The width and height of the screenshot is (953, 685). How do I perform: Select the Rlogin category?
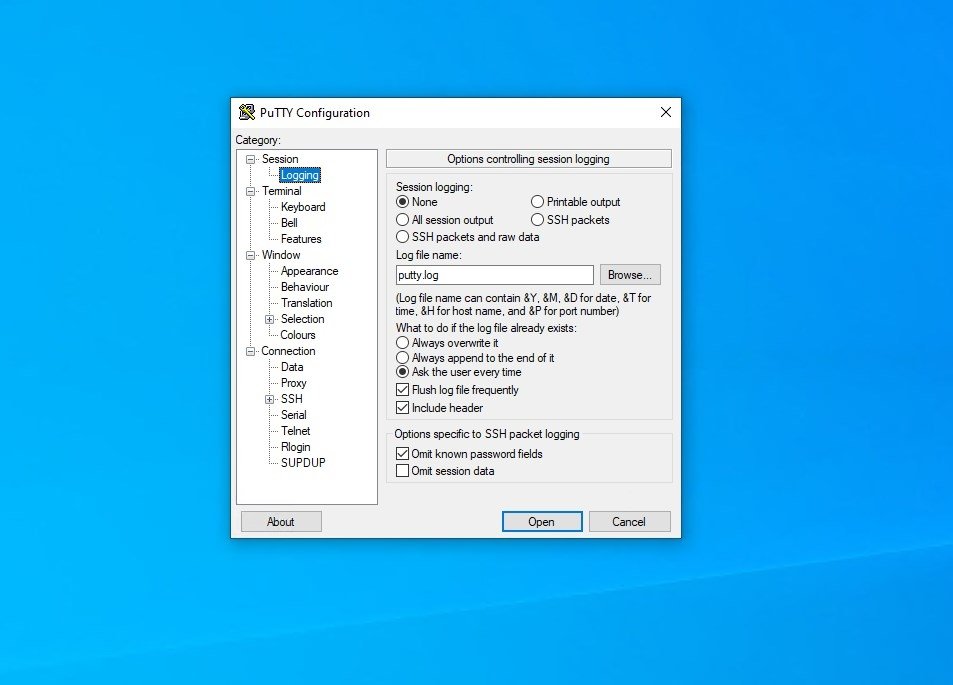(295, 447)
